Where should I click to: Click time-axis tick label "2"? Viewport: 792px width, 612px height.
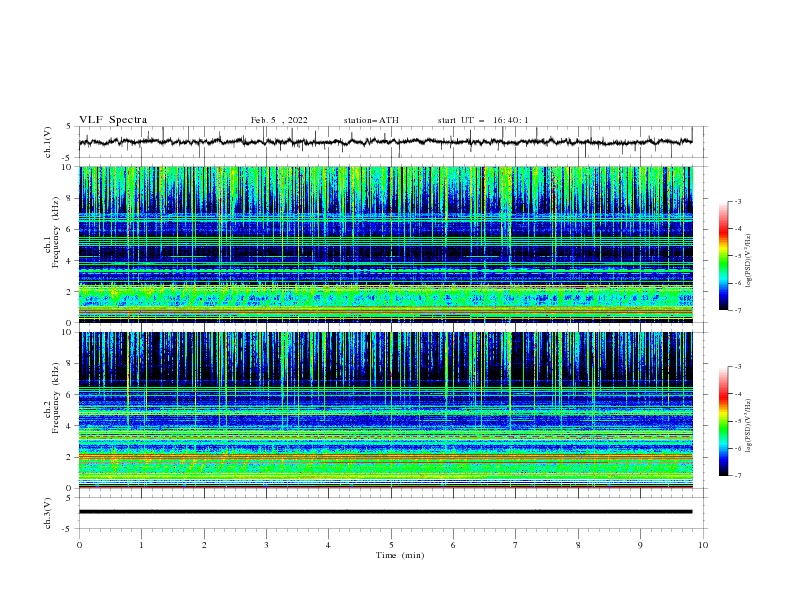(x=204, y=545)
